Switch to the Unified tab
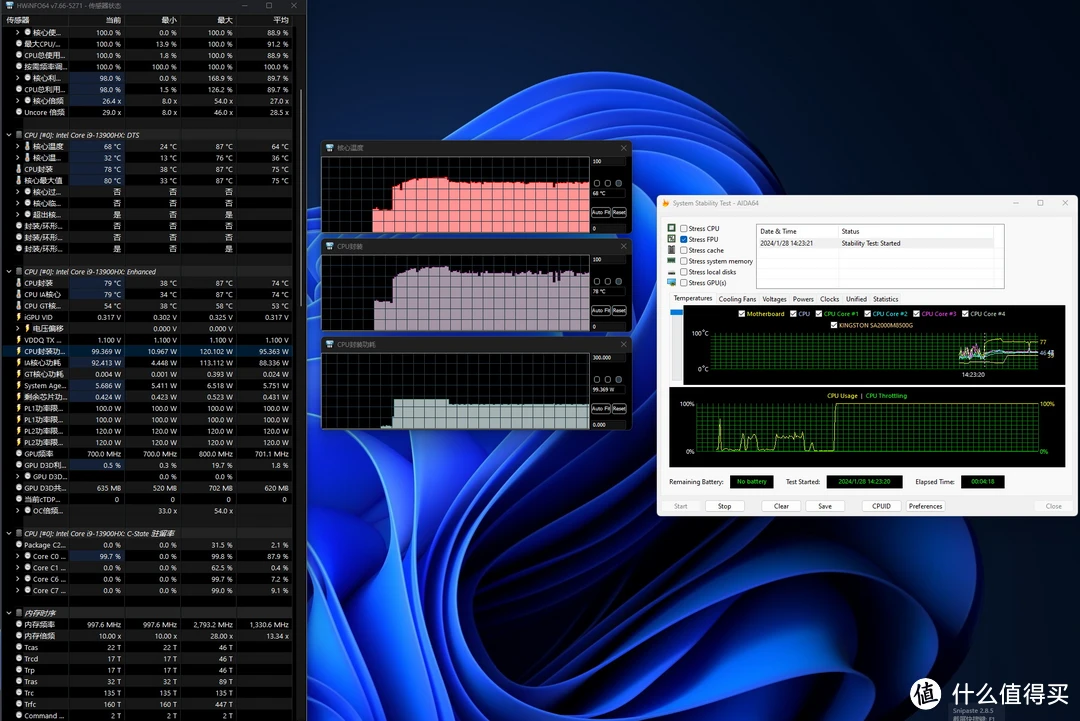The image size is (1080, 721). coord(856,299)
